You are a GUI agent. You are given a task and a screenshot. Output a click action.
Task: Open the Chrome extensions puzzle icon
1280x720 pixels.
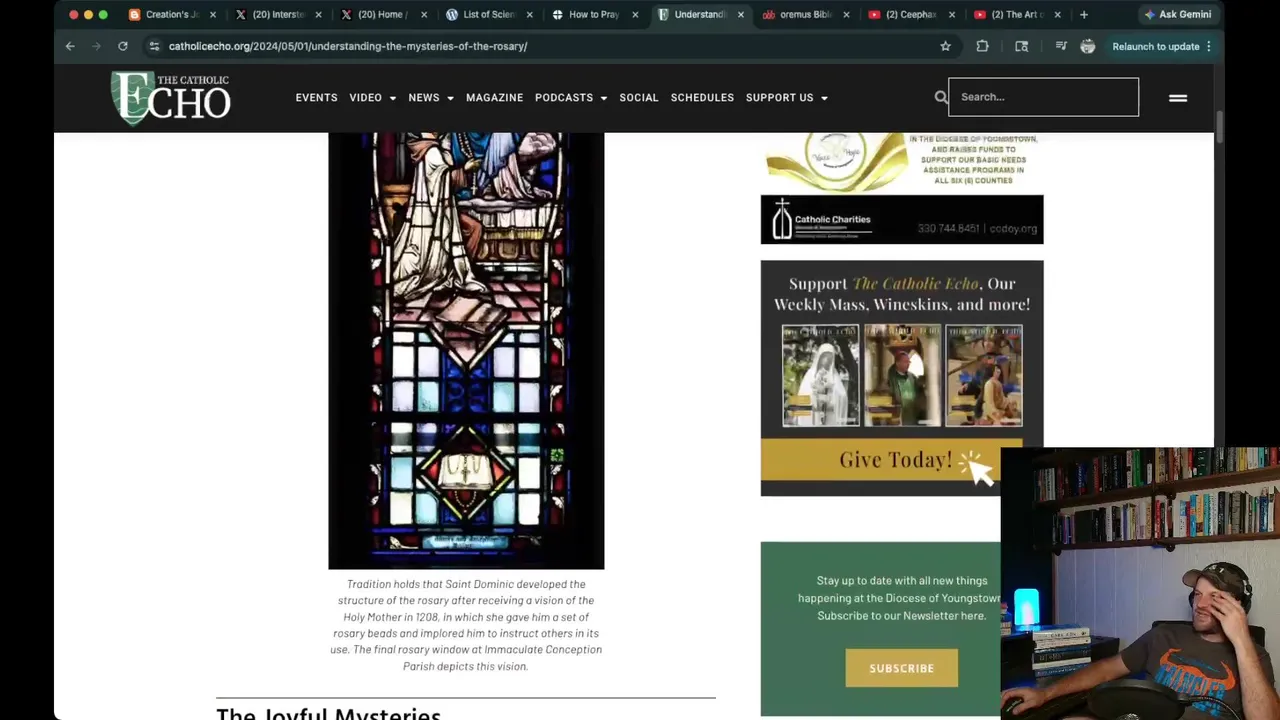(x=982, y=46)
